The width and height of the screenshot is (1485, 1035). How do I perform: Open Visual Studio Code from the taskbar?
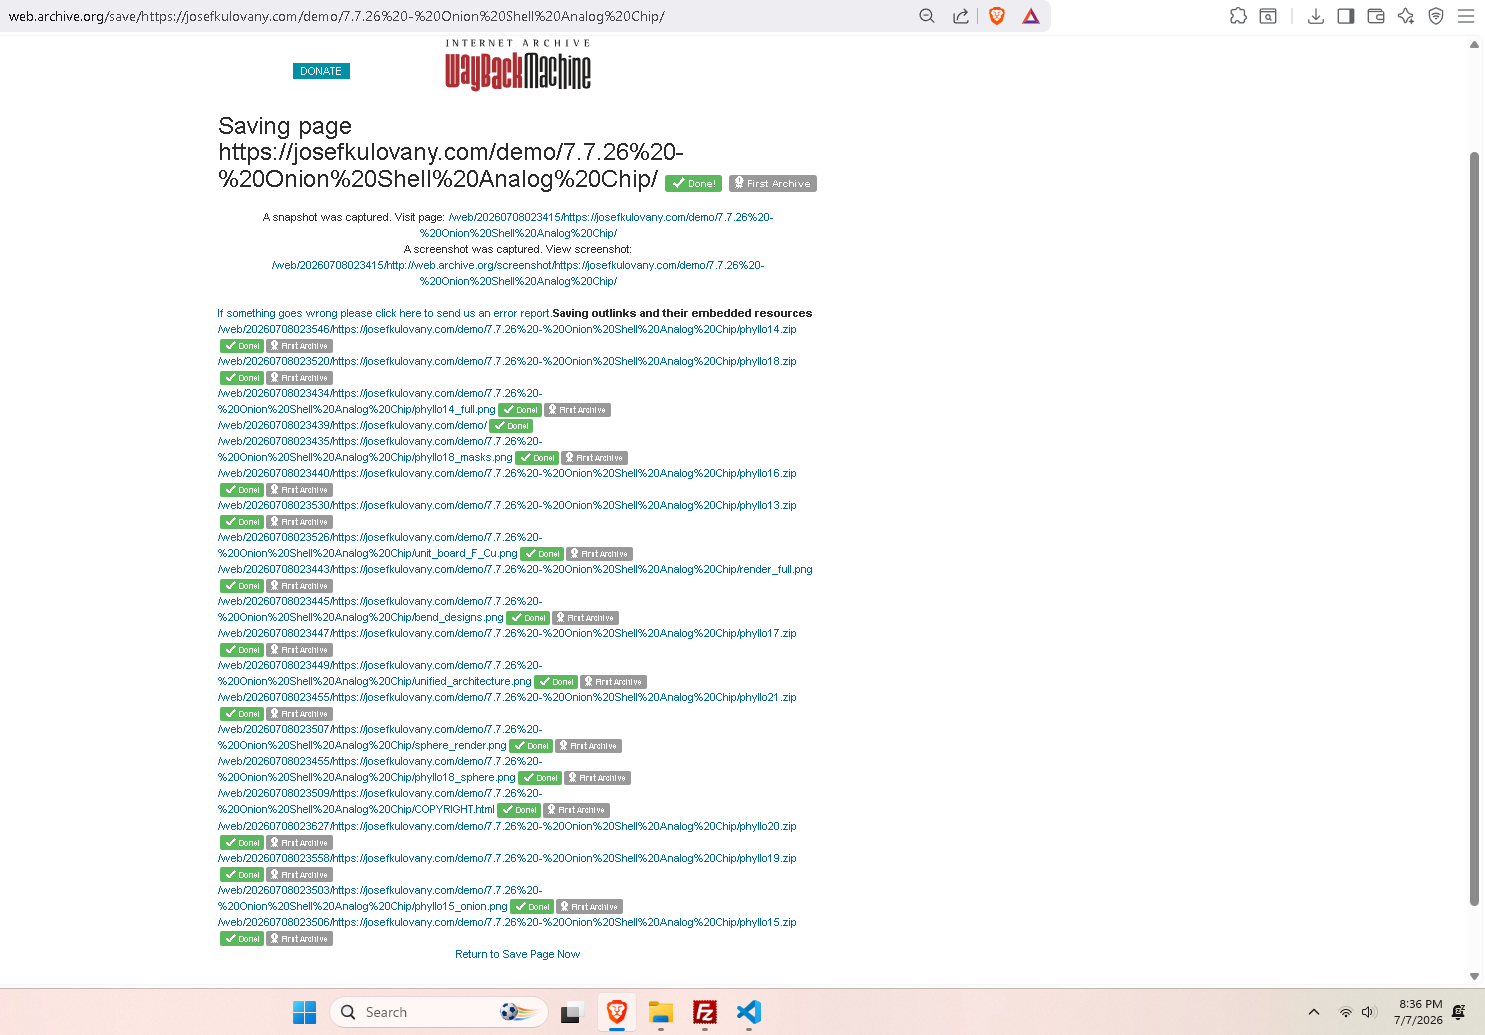click(749, 1012)
